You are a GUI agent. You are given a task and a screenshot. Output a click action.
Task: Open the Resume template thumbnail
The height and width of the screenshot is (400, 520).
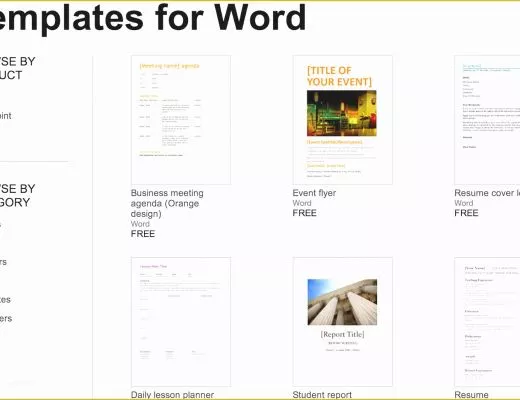click(487, 322)
